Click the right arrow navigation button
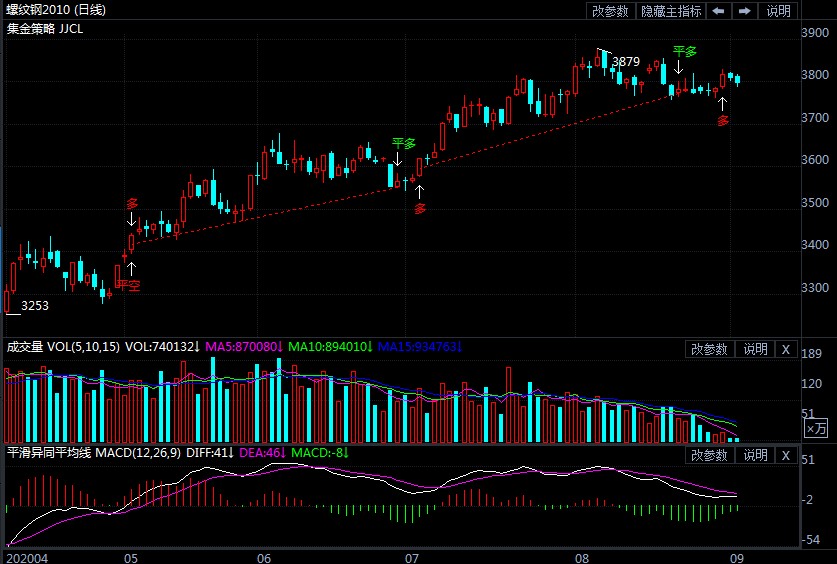Image resolution: width=837 pixels, height=564 pixels. pyautogui.click(x=745, y=11)
